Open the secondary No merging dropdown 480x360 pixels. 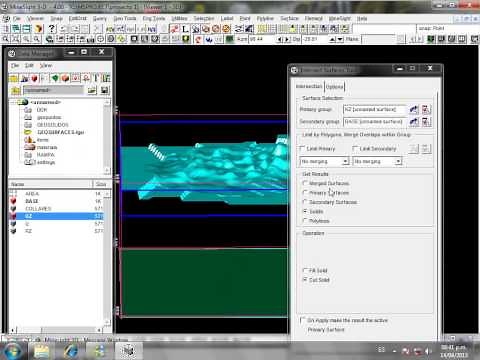[398, 161]
